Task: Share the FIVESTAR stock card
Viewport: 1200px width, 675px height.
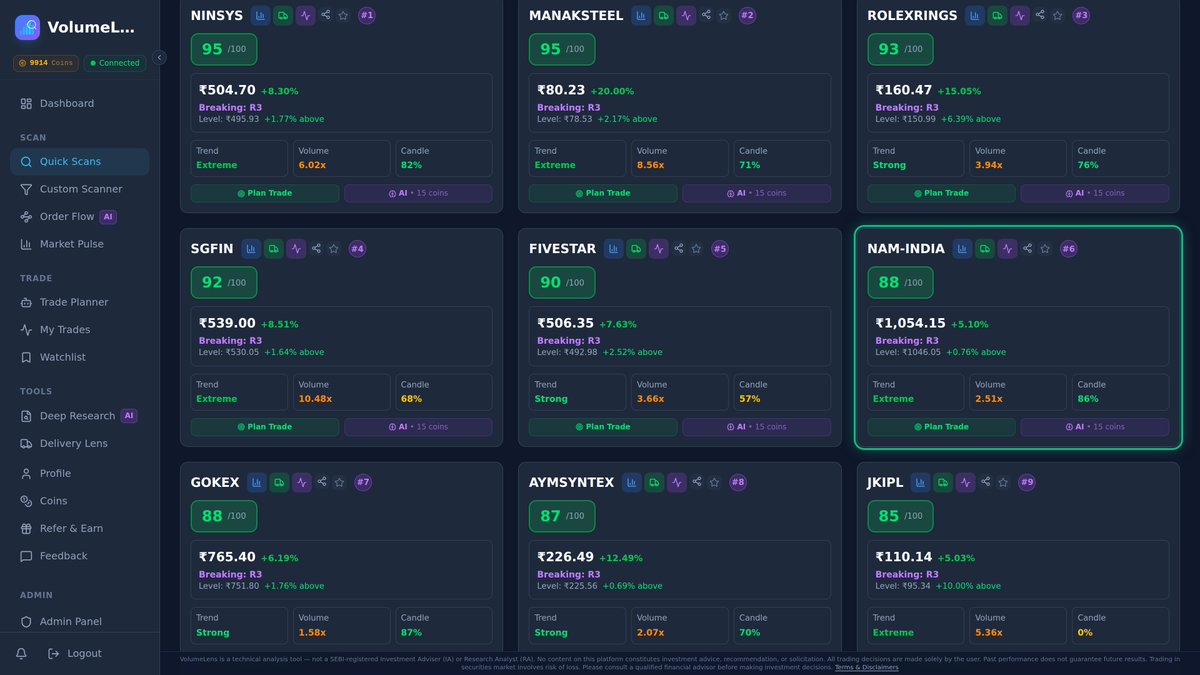Action: click(x=679, y=248)
